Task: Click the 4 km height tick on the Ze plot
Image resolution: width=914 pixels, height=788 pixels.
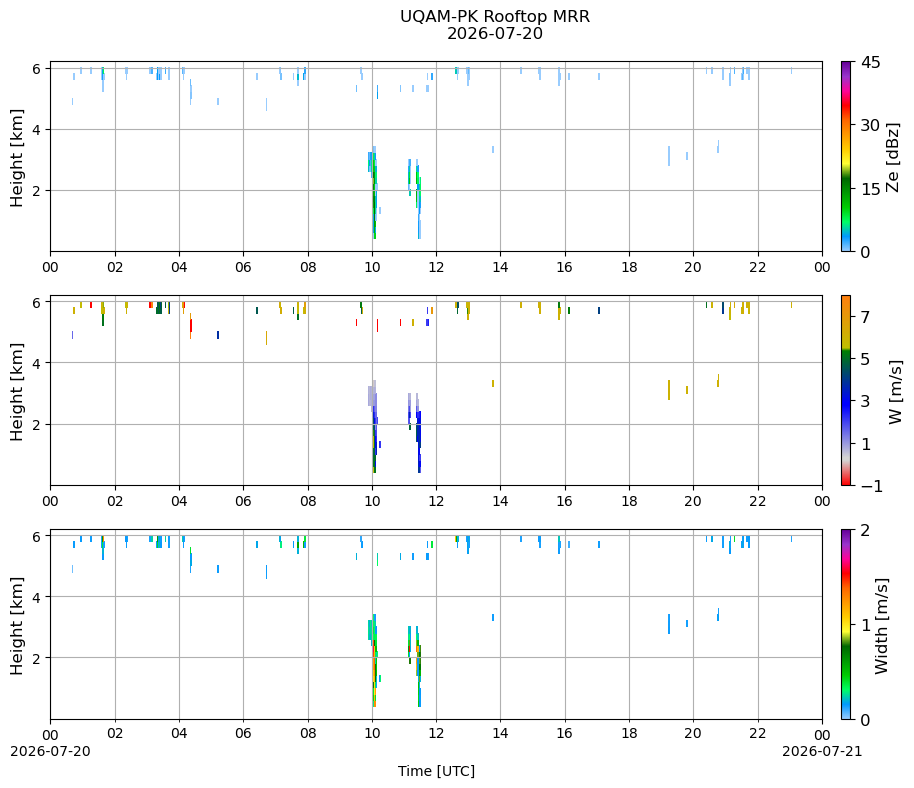Action: click(x=36, y=129)
